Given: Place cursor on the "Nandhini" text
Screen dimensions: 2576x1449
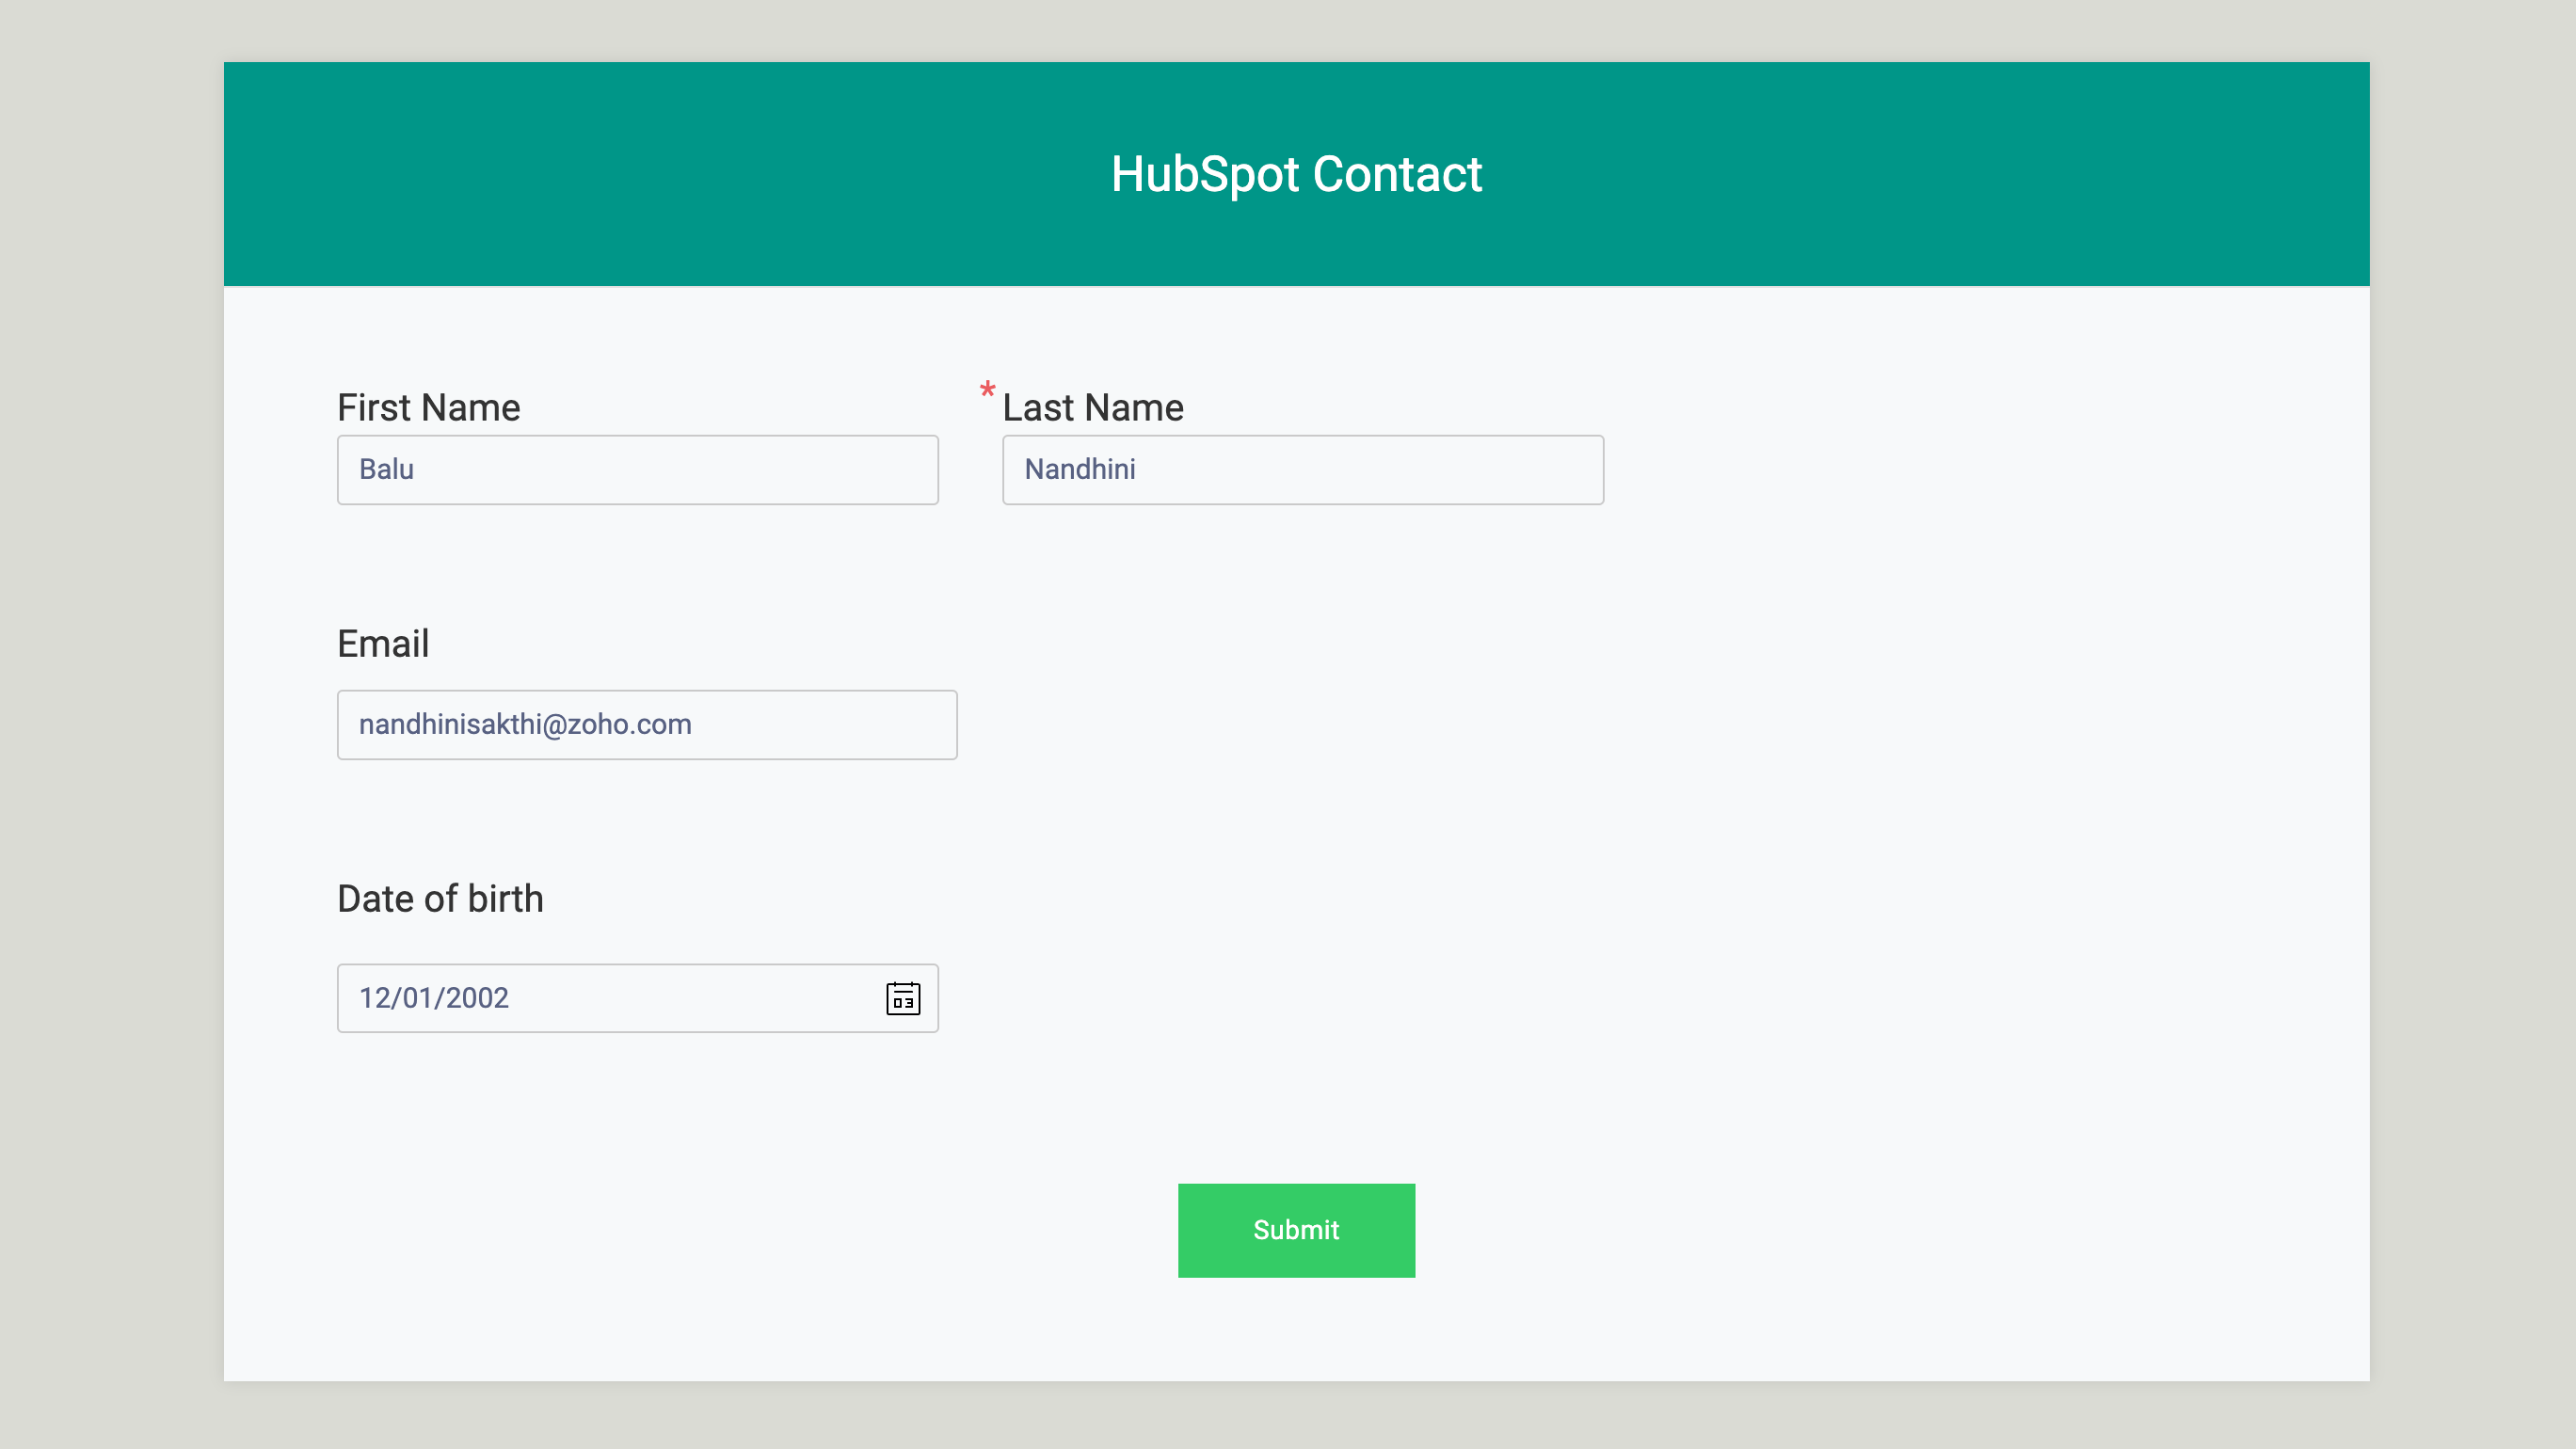Looking at the screenshot, I should click(x=1080, y=470).
